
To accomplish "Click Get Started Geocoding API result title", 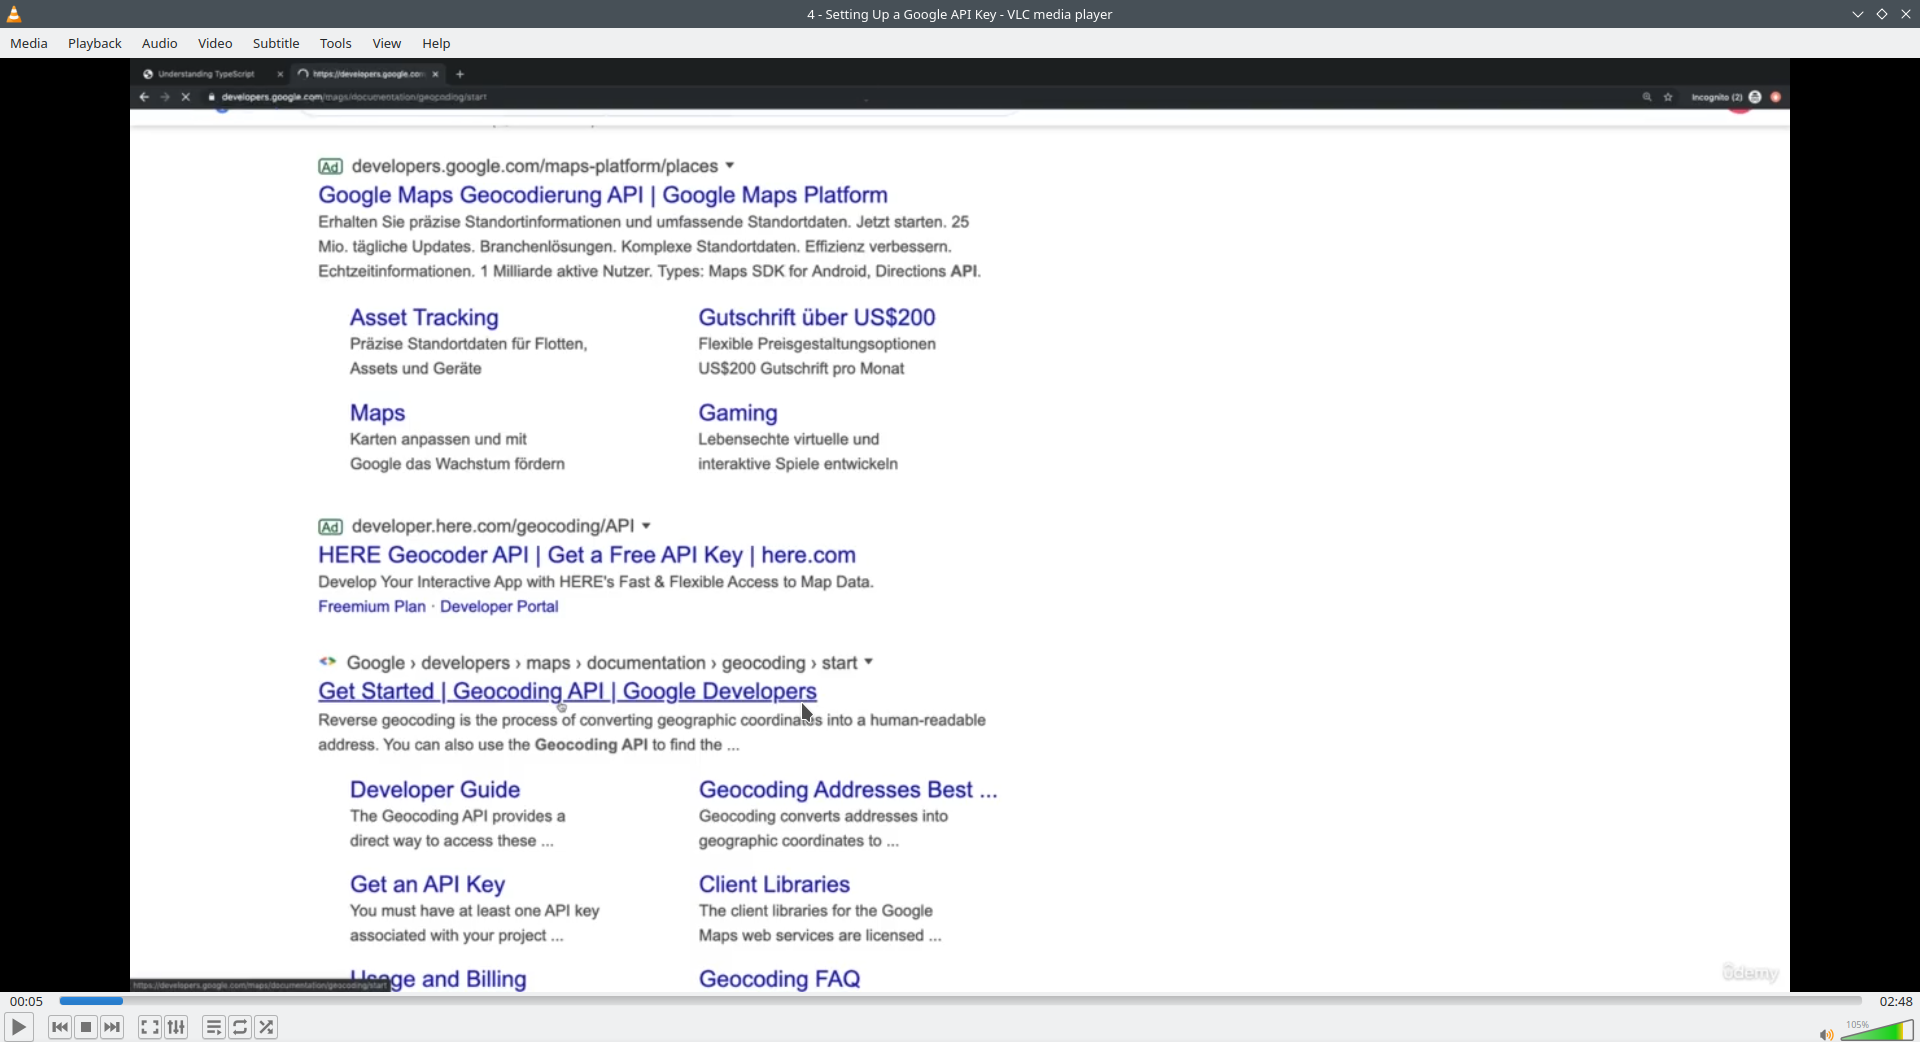I will click(567, 691).
